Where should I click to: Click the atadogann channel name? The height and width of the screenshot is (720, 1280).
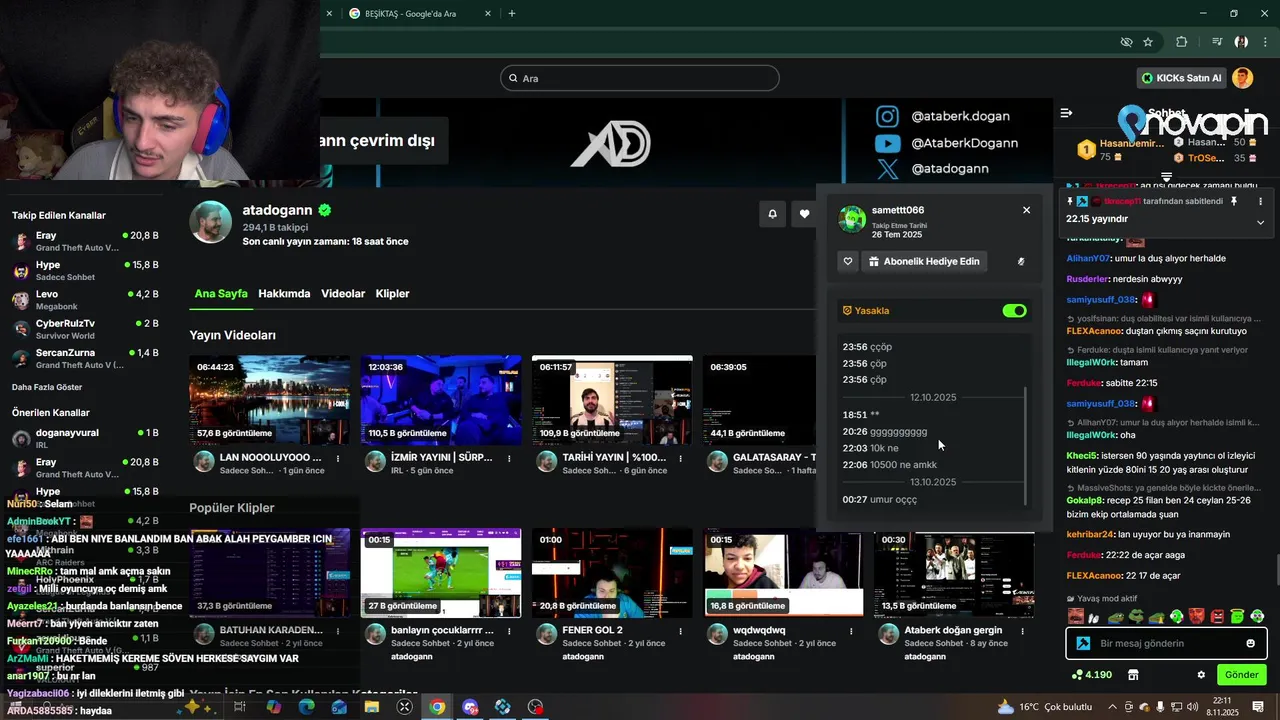(278, 210)
